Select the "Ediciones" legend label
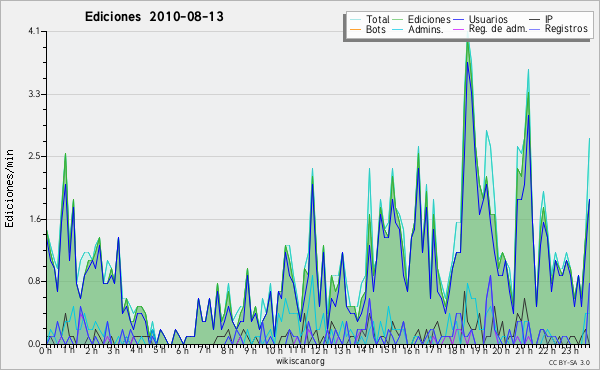Viewport: 600px width, 370px height. pyautogui.click(x=429, y=19)
